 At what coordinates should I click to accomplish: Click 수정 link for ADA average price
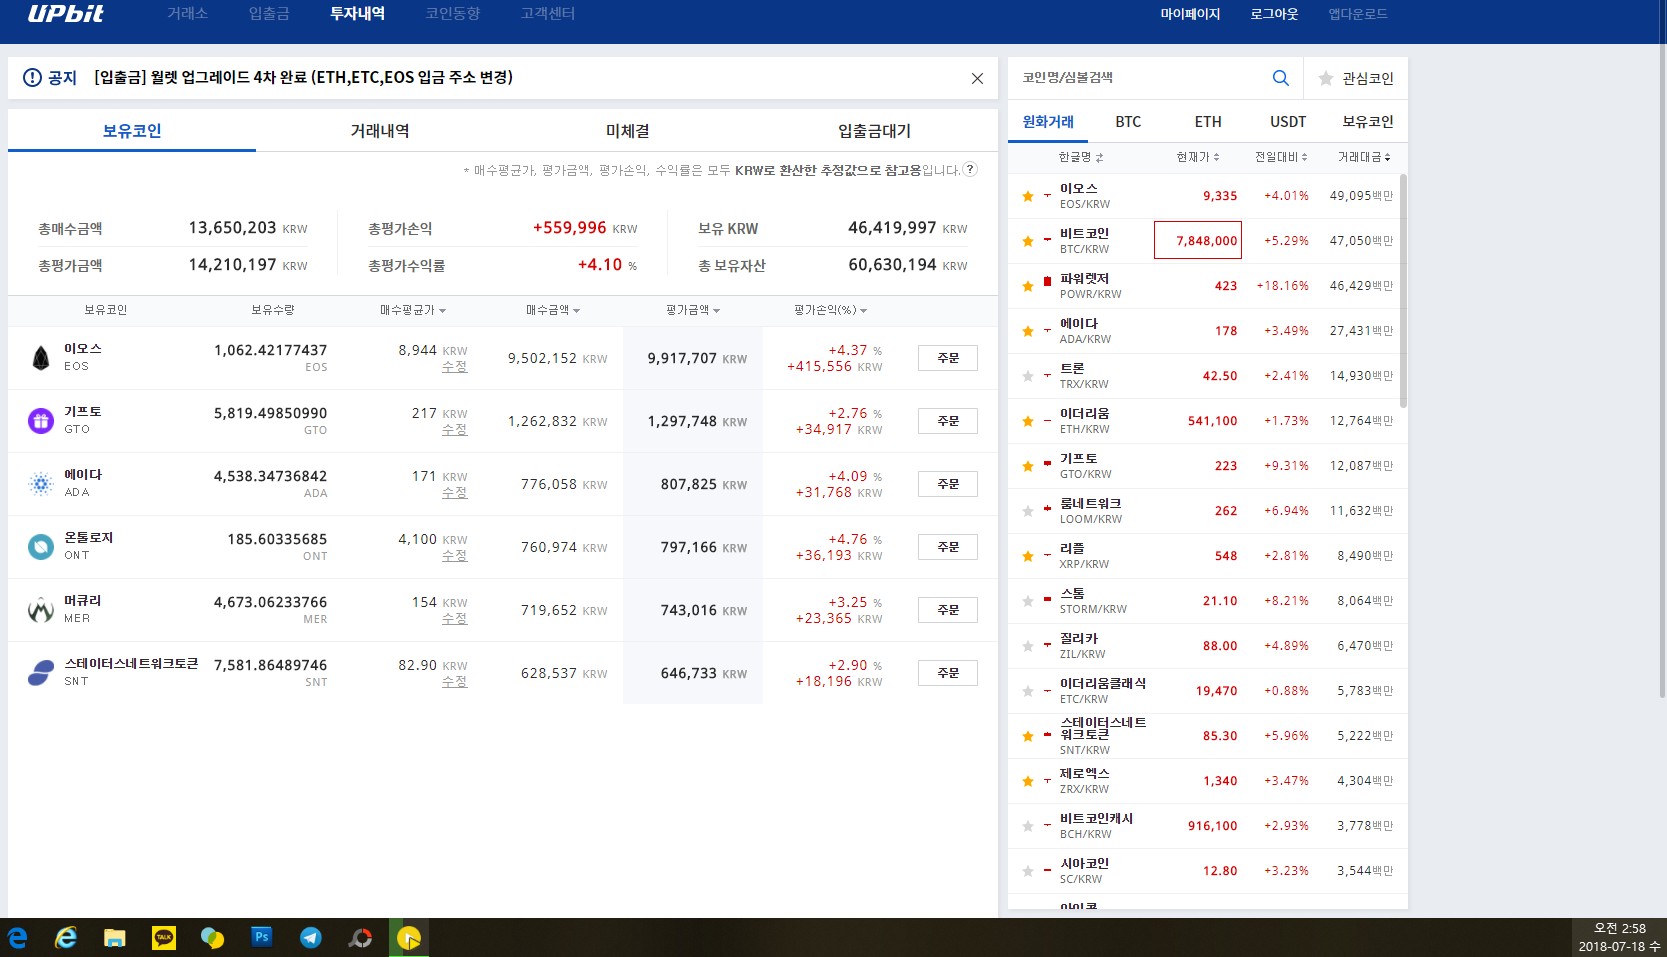[455, 493]
